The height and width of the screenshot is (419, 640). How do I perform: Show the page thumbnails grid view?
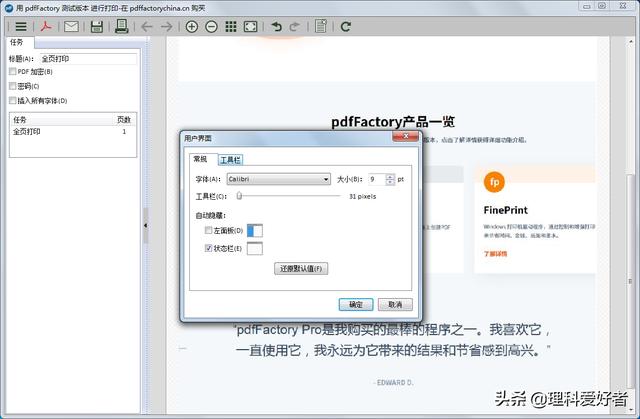[231, 27]
